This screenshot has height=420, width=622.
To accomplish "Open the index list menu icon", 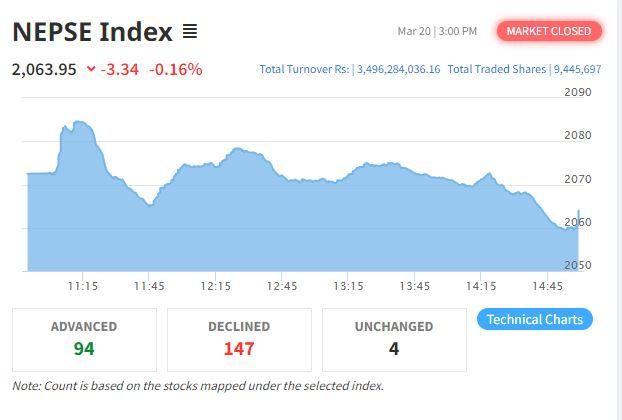I will (x=190, y=31).
